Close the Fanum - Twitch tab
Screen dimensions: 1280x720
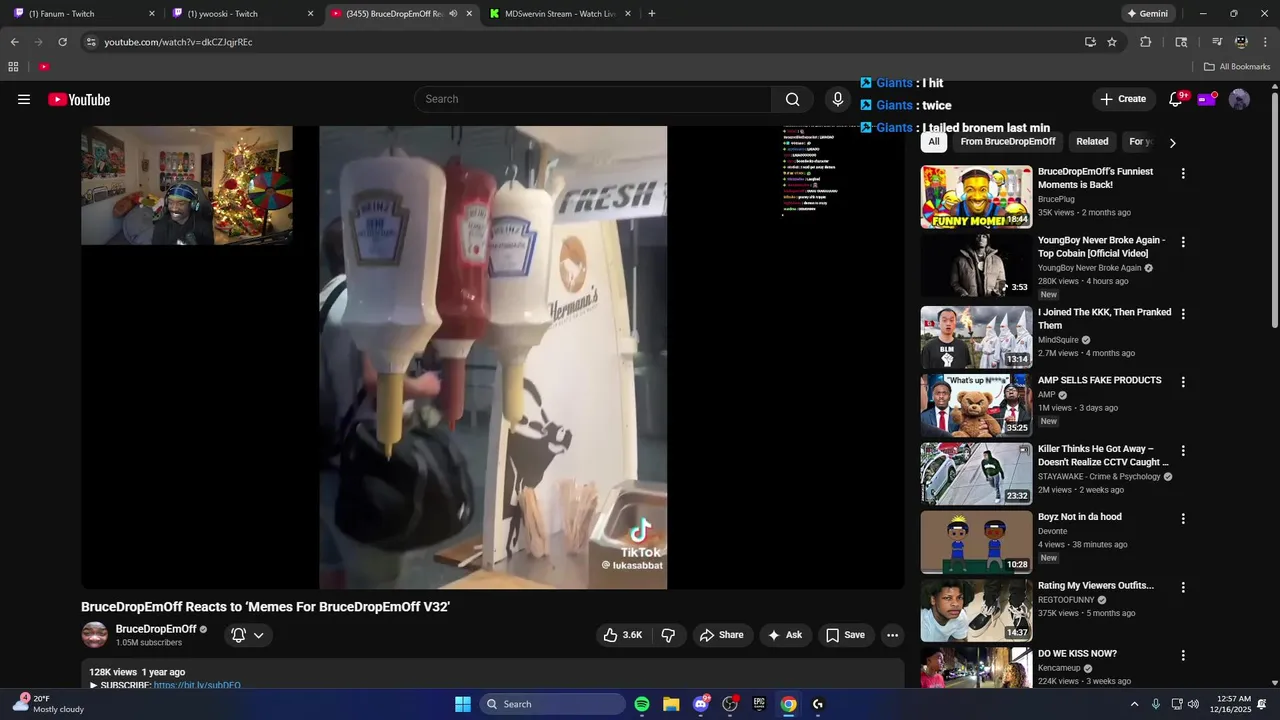152,14
